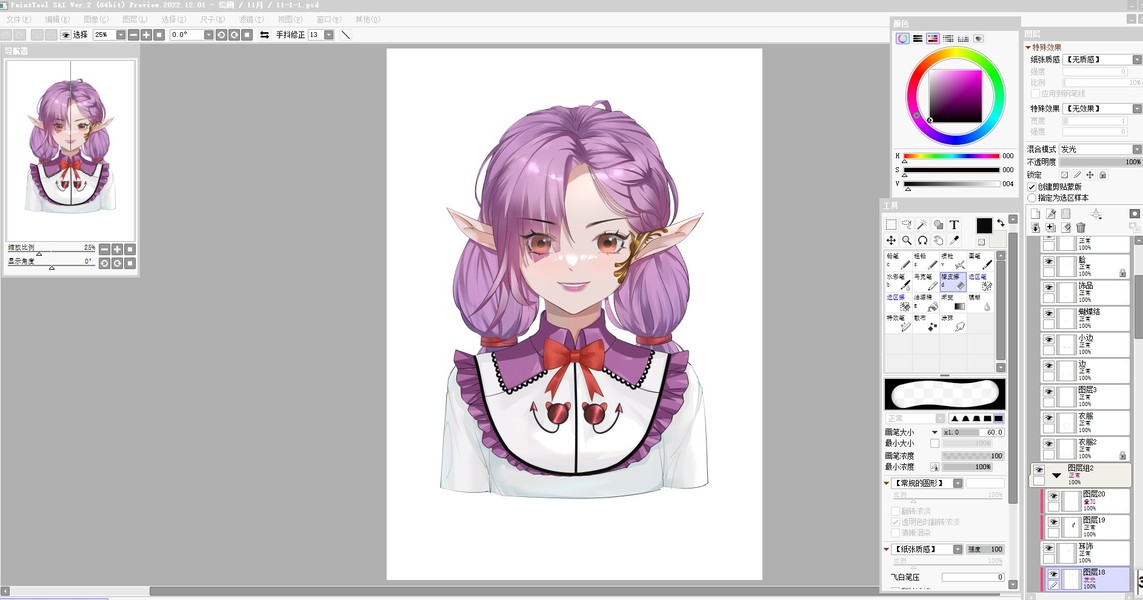1143x600 pixels.
Task: Enable 指定为选区样本 radio option
Action: [1031, 198]
